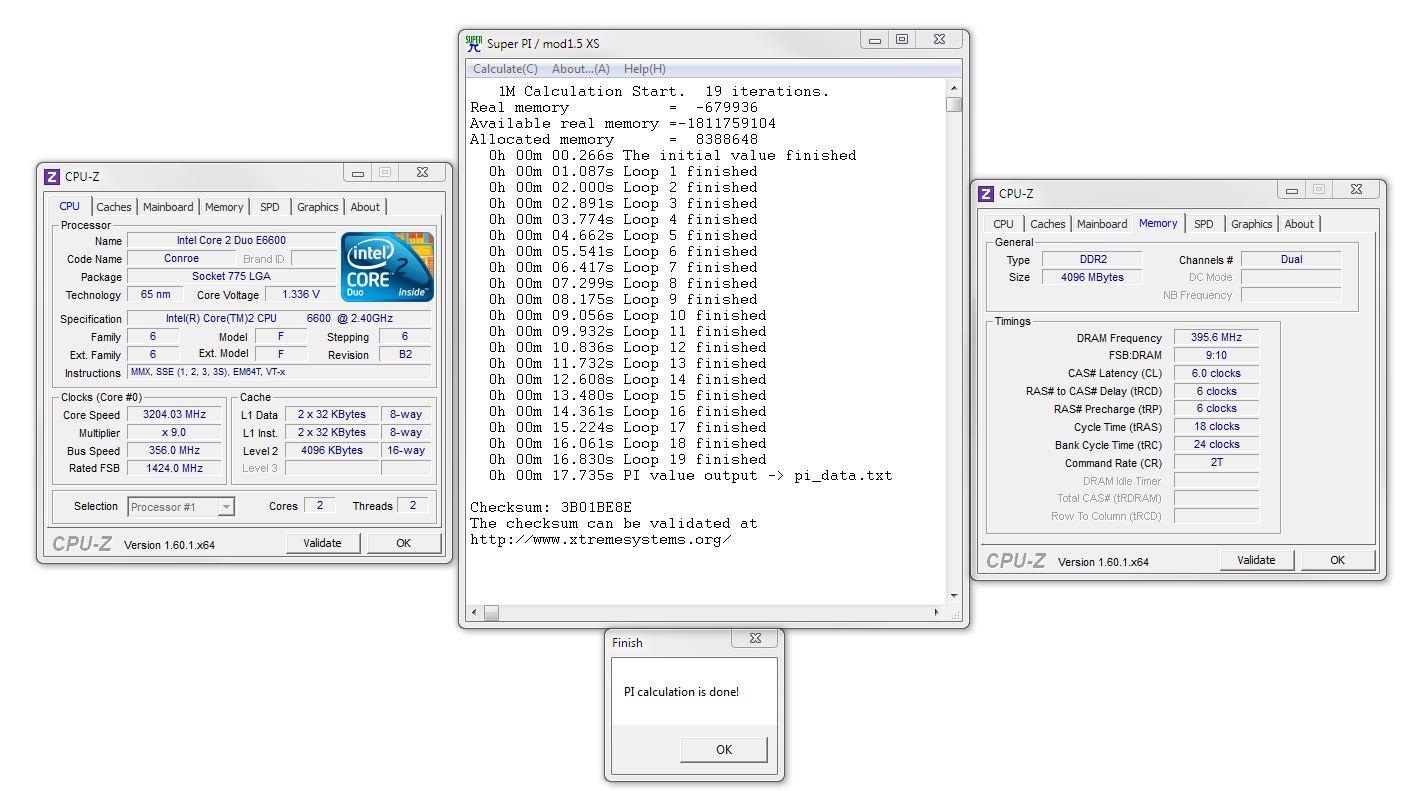Click the Name field showing Intel Core 2 Duo E6600
This screenshot has width=1423, height=791.
(231, 240)
